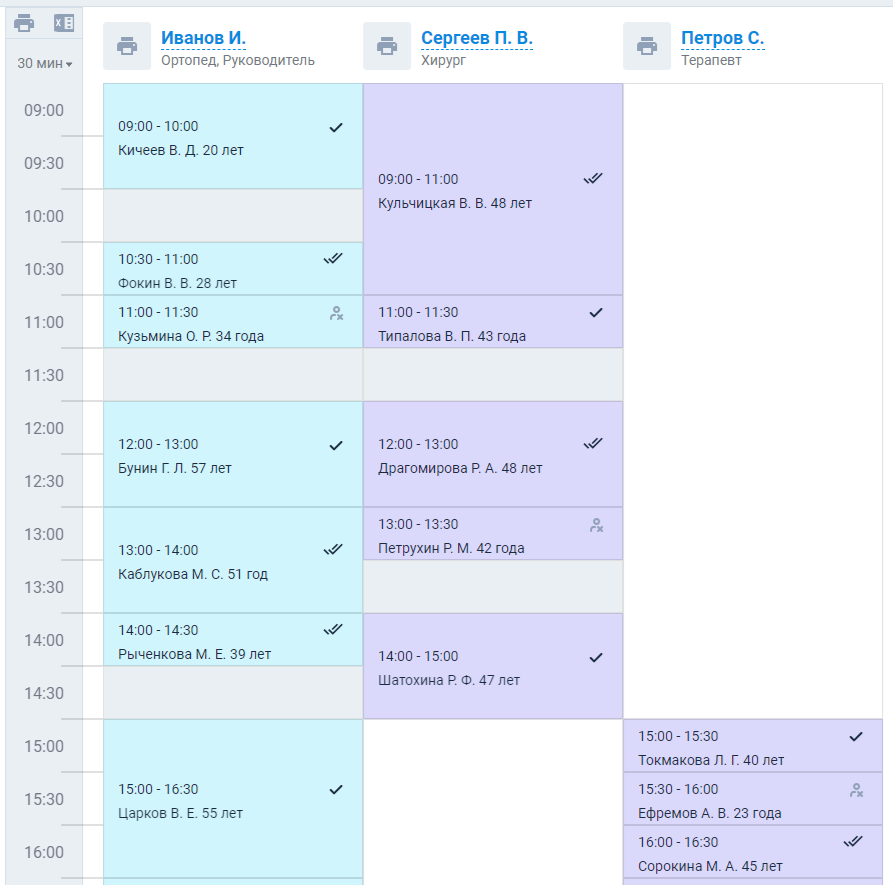Viewport: 893px width, 893px height.
Task: Print Иванов И. schedule
Action: point(127,46)
